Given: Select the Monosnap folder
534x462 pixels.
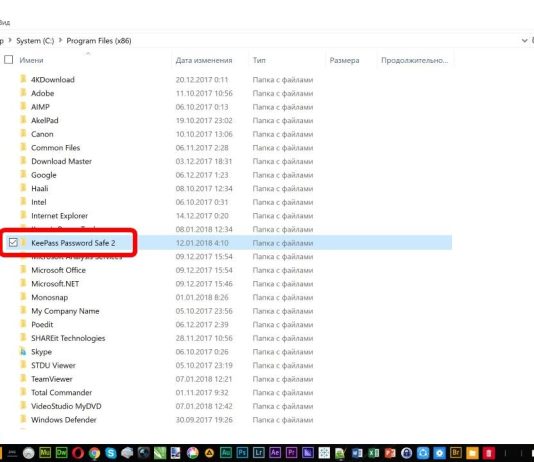Looking at the screenshot, I should [49, 297].
